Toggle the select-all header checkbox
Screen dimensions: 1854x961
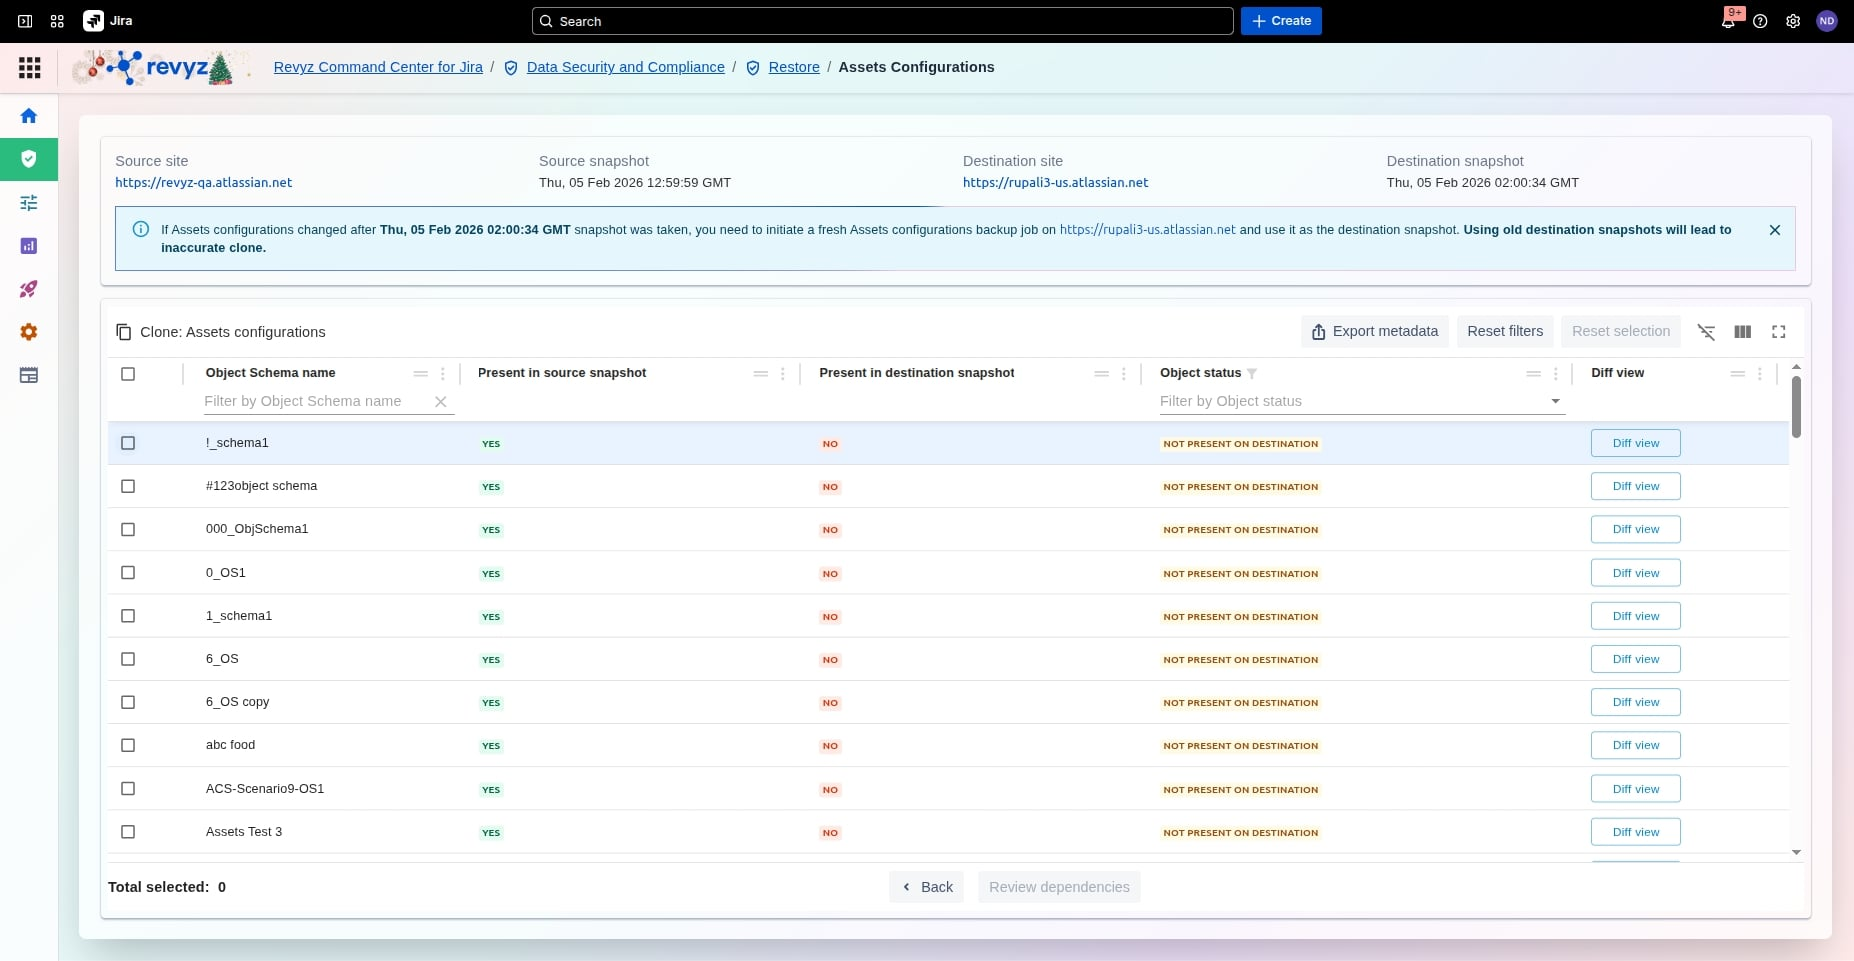(128, 374)
